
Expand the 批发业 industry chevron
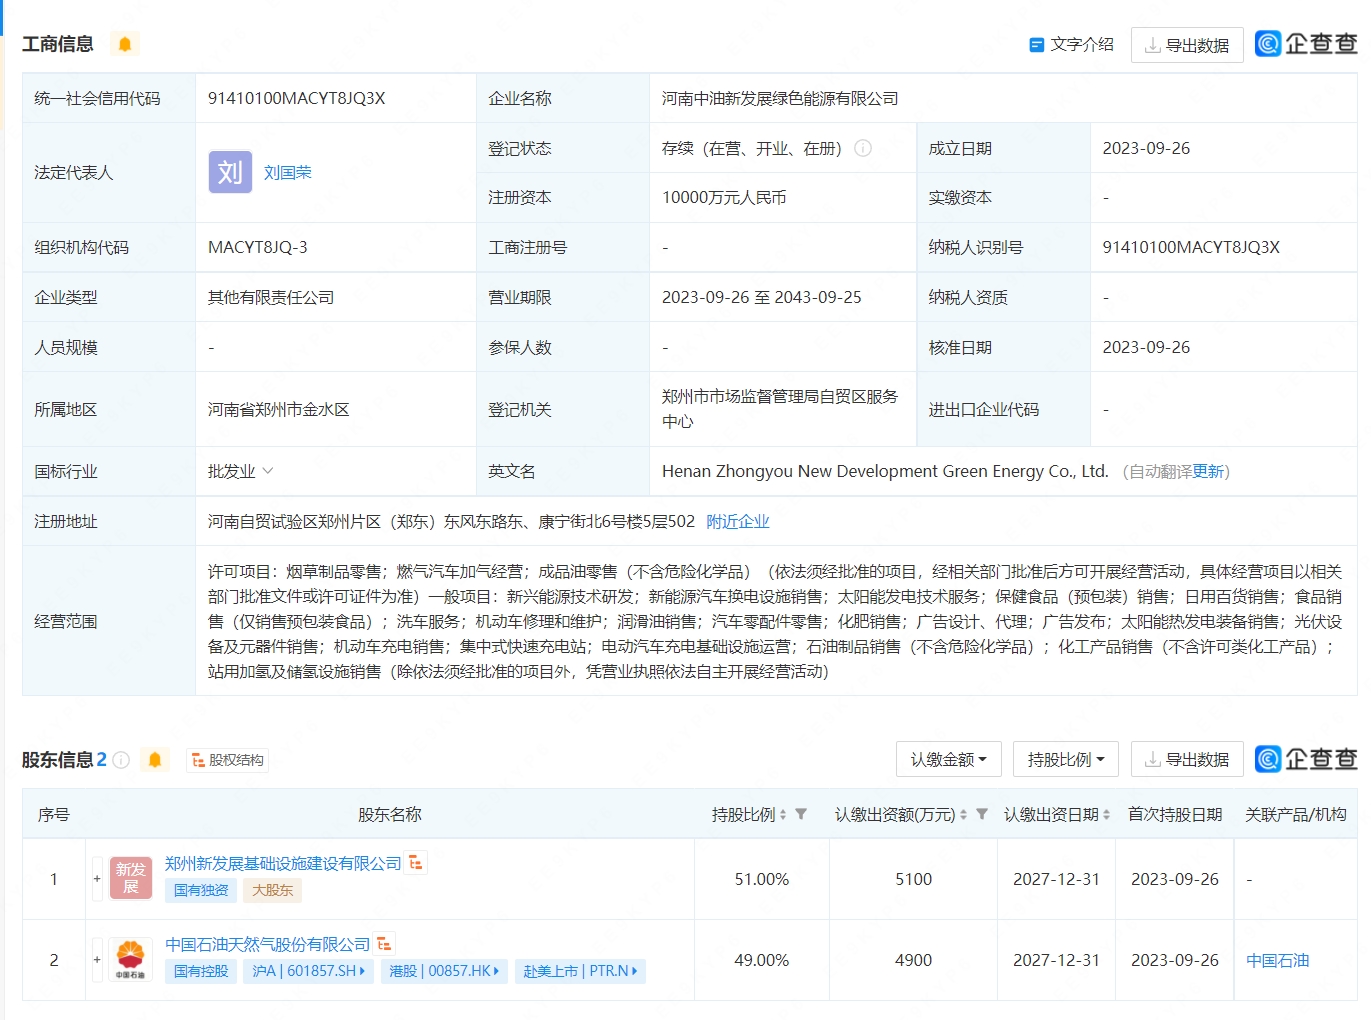pos(267,471)
